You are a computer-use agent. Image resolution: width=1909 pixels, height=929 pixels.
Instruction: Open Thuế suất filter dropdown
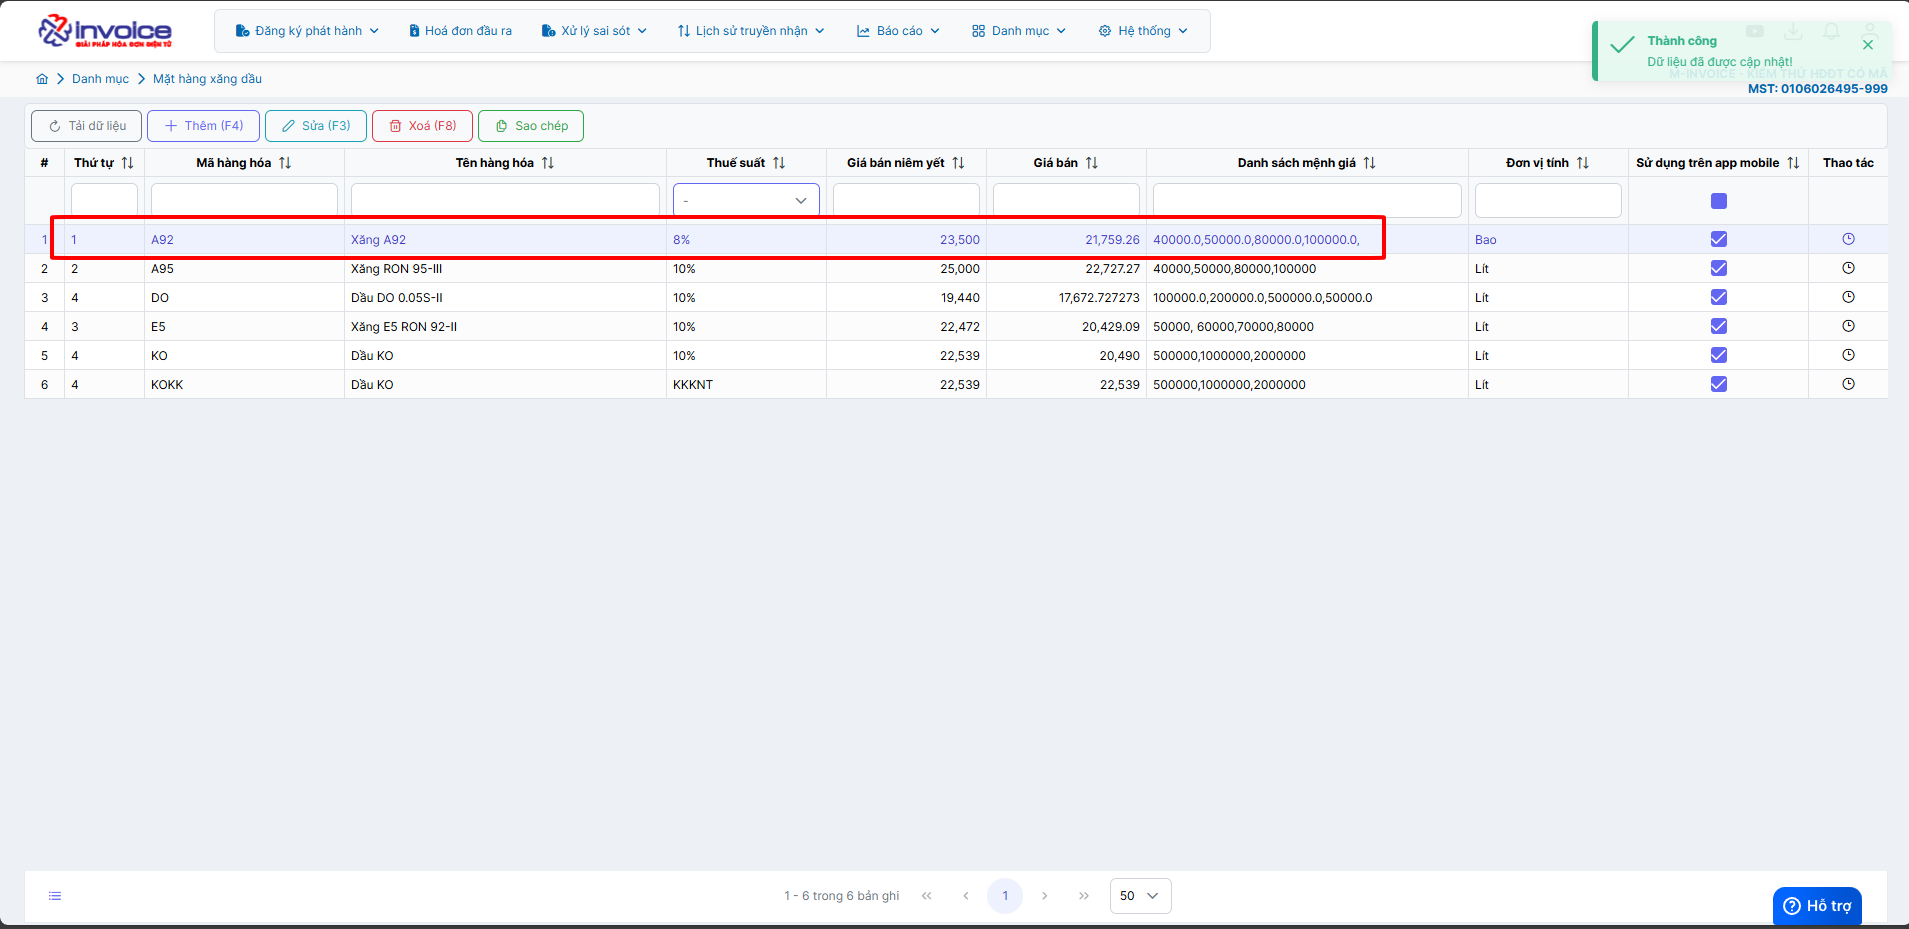pos(746,200)
